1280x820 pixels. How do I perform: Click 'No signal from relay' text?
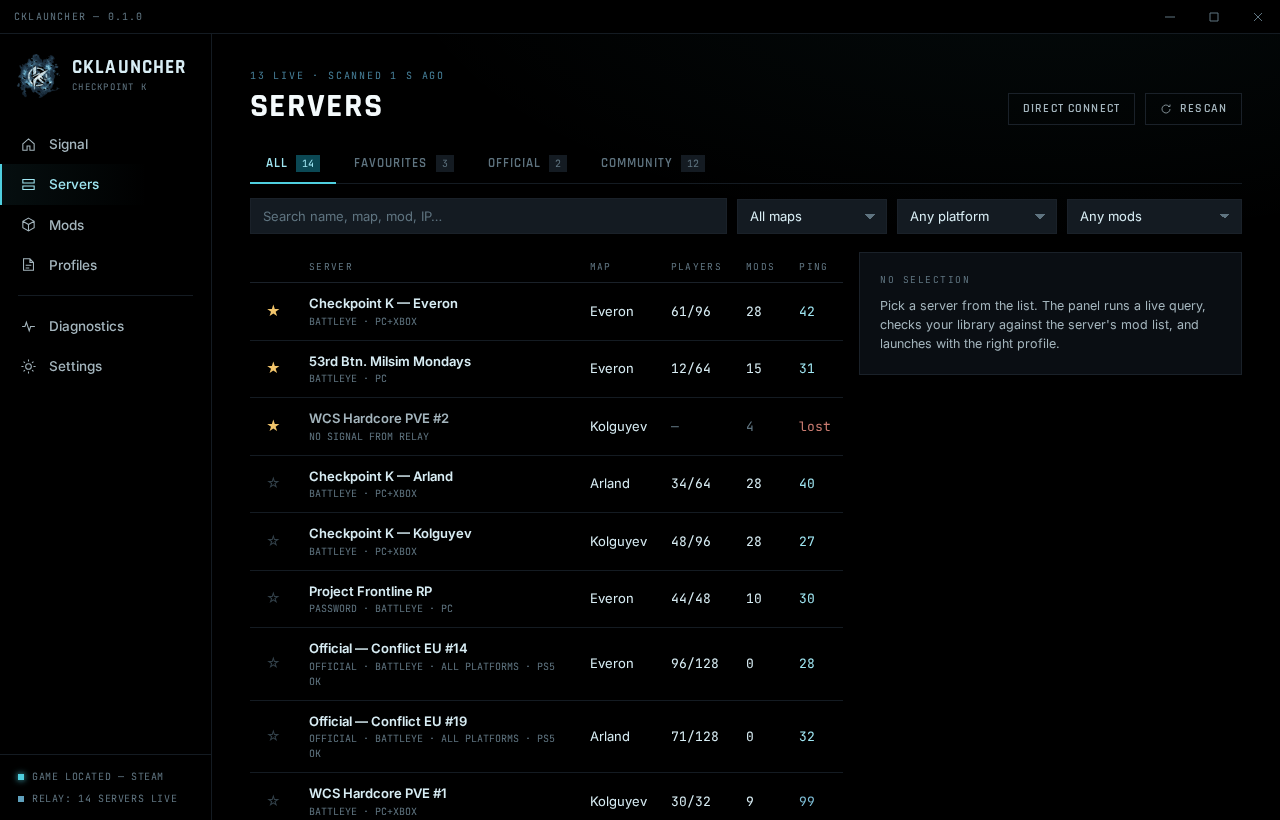pyautogui.click(x=369, y=436)
